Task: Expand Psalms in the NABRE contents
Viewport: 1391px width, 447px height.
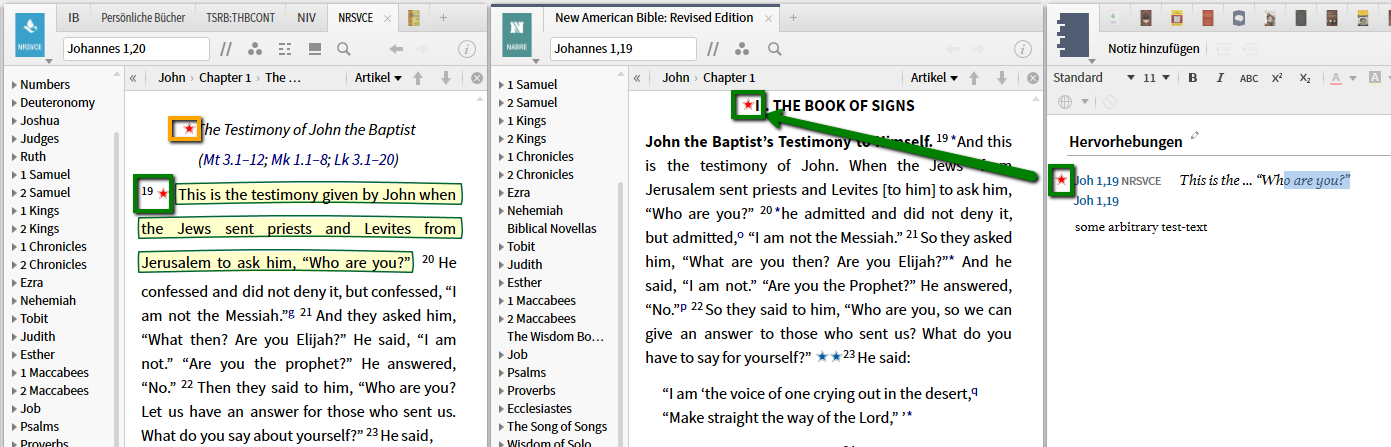Action: click(x=502, y=373)
